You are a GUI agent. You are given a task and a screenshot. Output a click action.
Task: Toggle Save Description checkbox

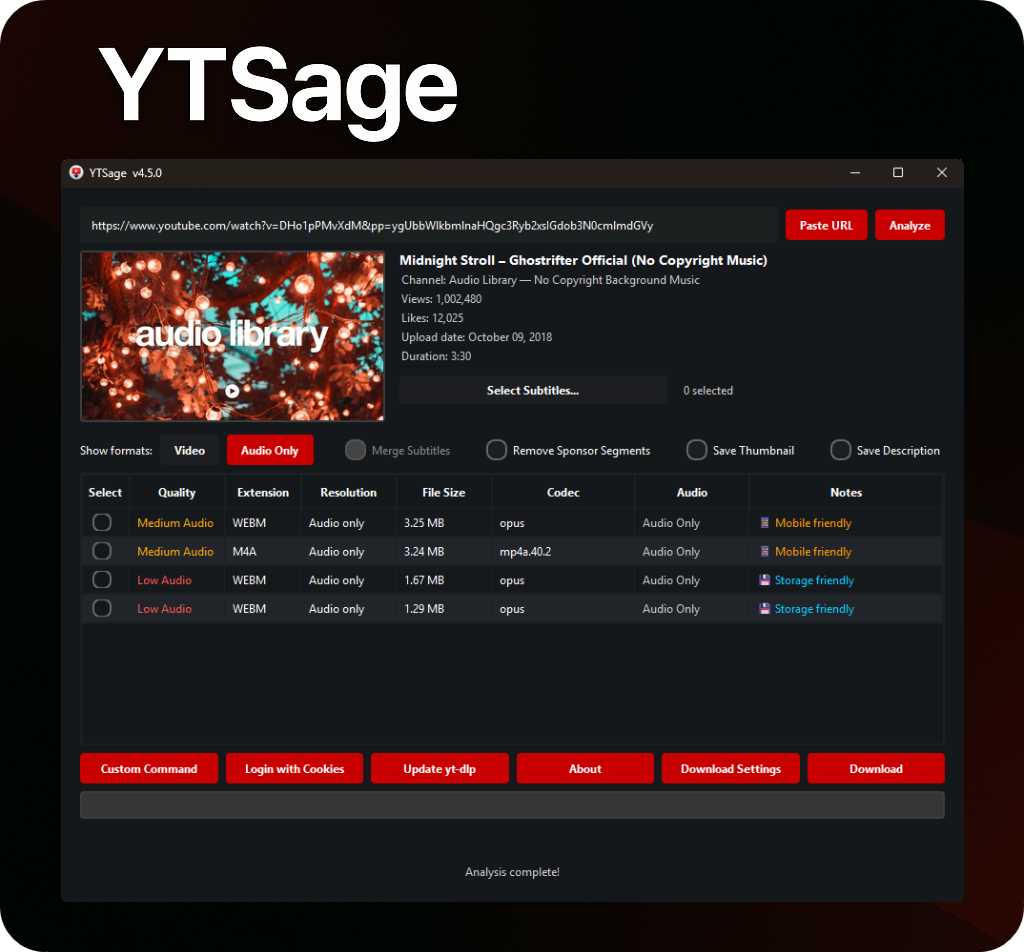(840, 450)
